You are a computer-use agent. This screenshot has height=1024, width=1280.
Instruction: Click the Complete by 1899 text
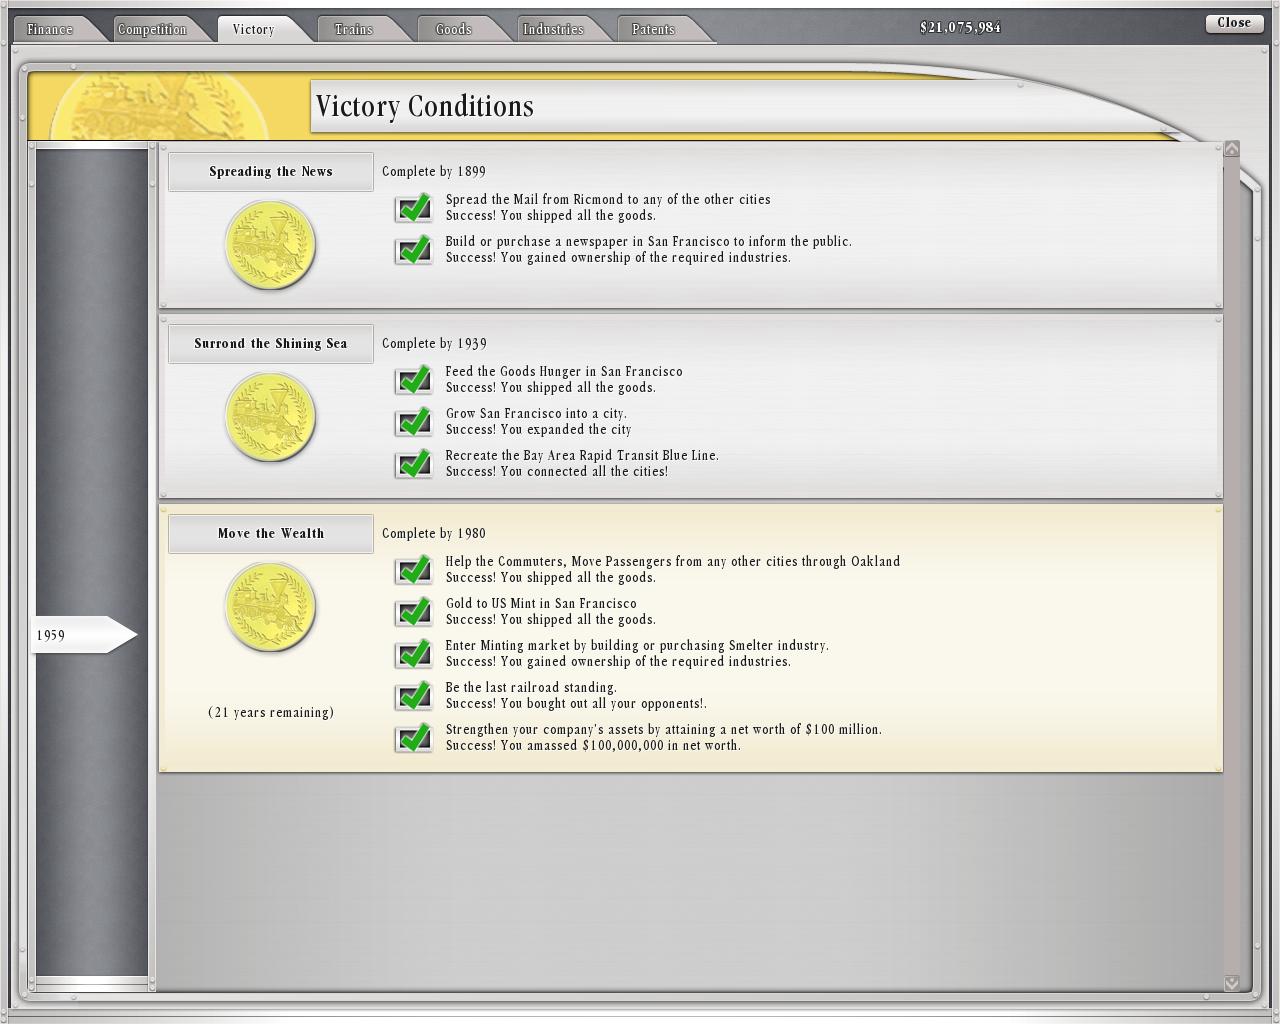click(434, 172)
